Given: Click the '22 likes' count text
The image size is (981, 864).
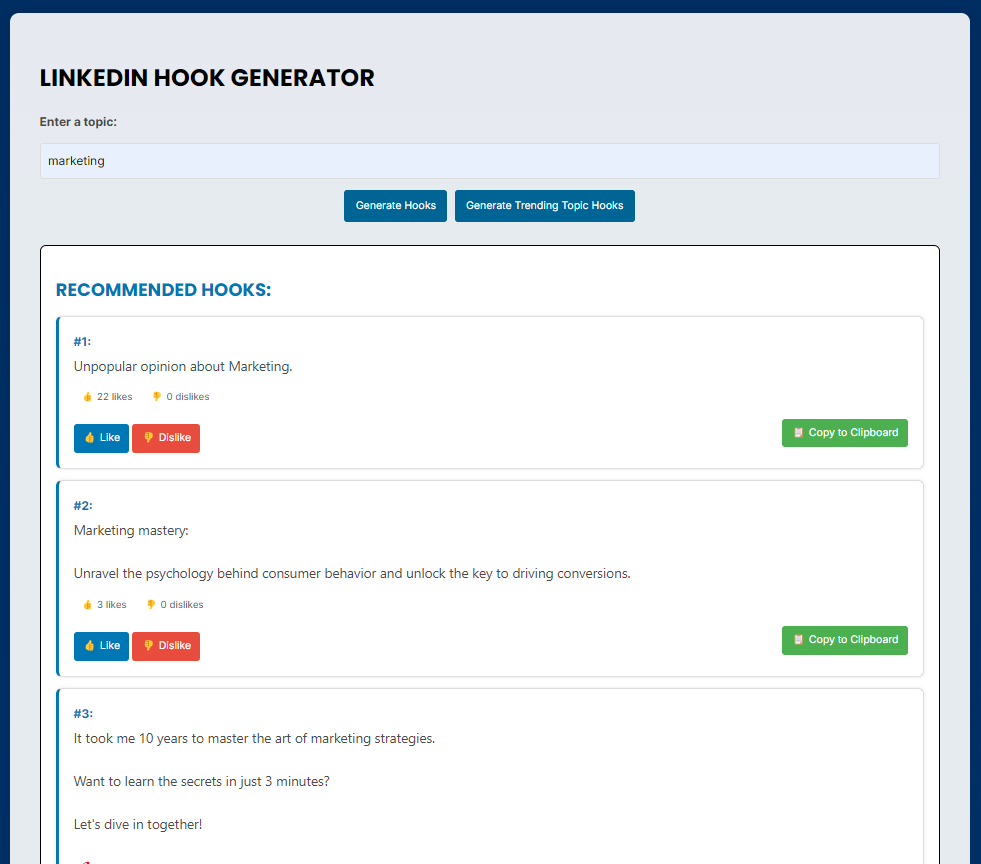Looking at the screenshot, I should tap(114, 397).
